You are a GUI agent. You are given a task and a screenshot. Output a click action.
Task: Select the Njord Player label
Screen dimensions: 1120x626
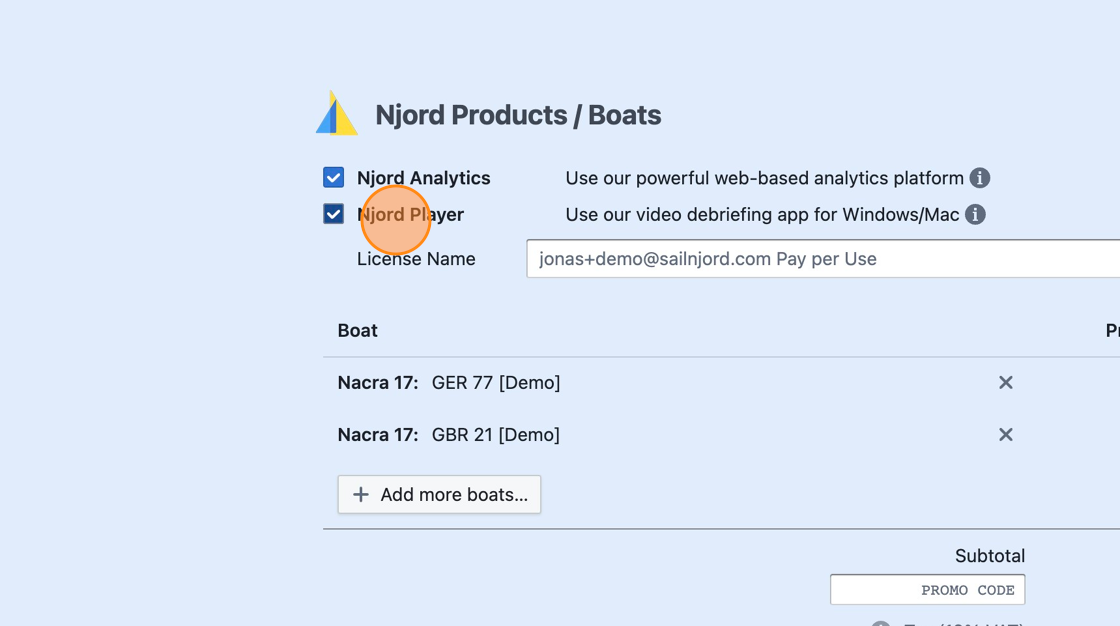[x=411, y=214]
